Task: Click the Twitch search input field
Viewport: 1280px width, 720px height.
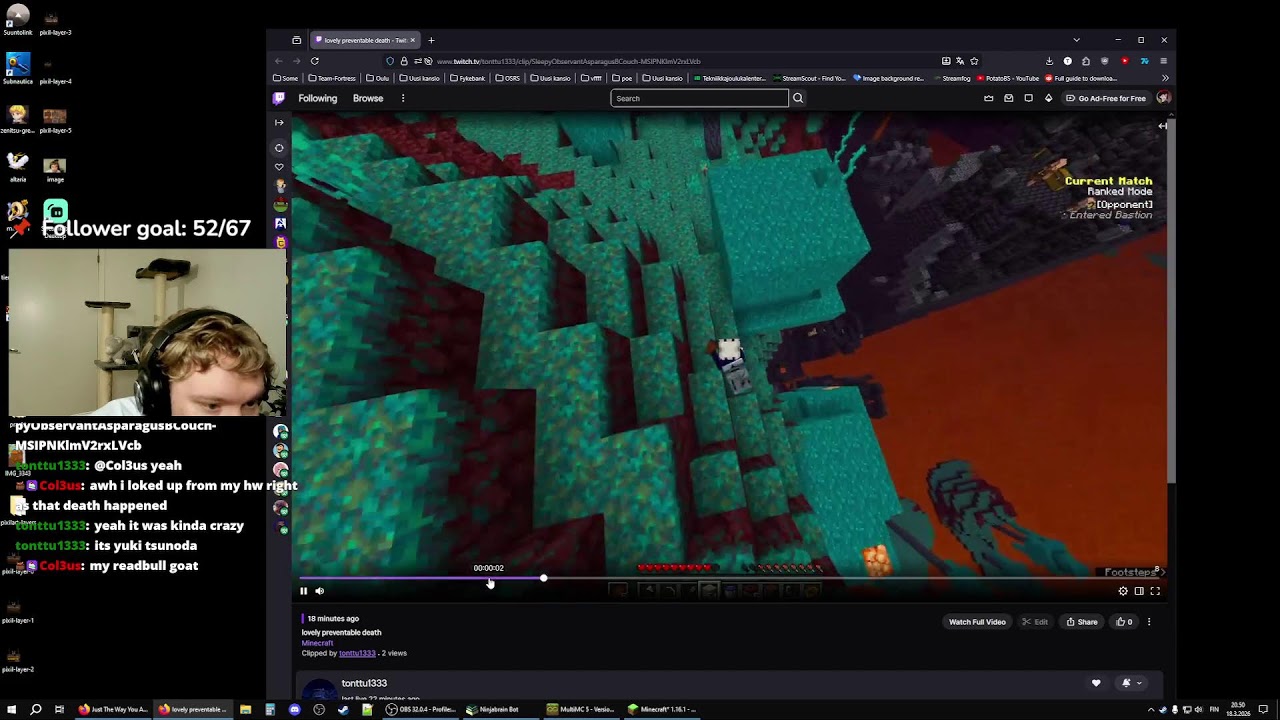Action: pyautogui.click(x=699, y=98)
